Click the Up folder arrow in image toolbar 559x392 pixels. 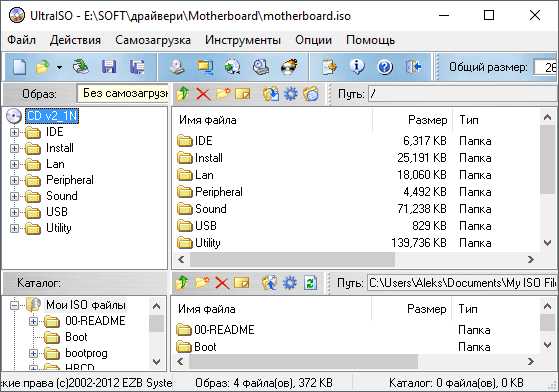tap(183, 94)
